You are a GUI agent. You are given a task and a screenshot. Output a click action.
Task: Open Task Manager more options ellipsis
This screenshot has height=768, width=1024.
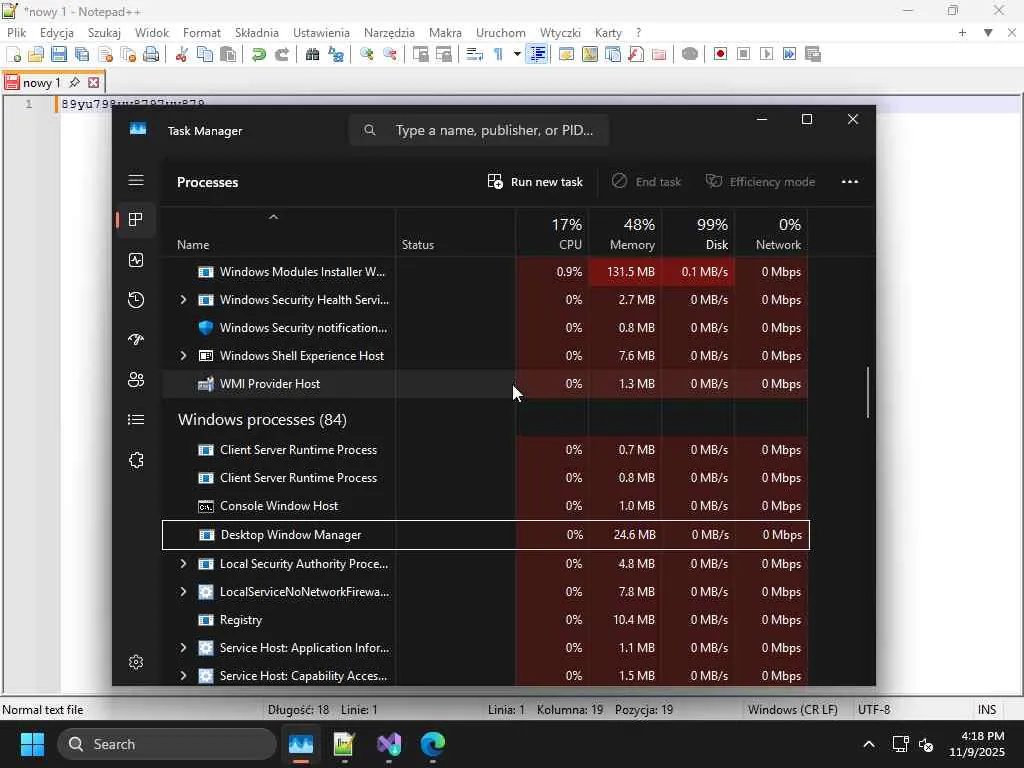click(x=850, y=182)
